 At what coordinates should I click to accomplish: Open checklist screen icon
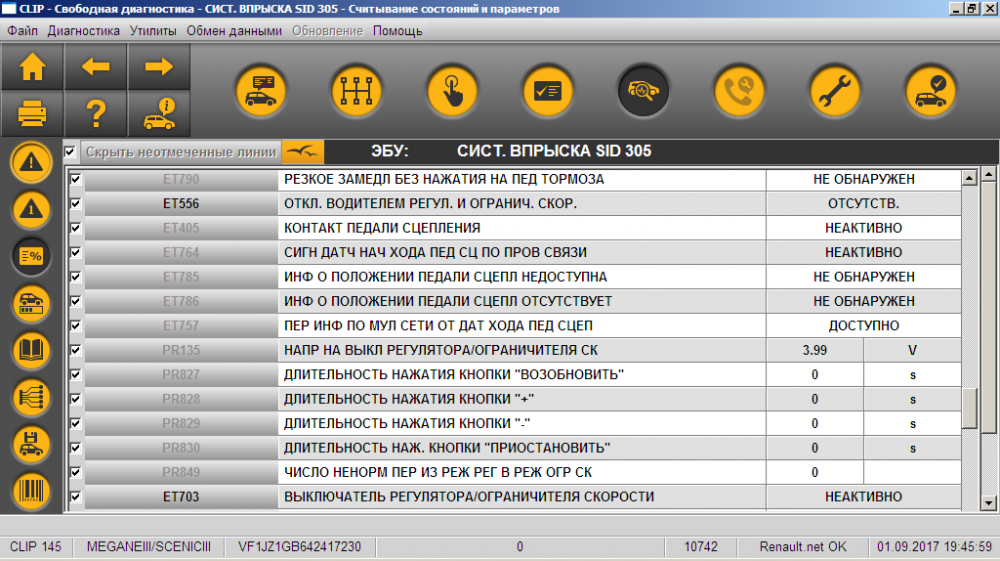tap(548, 91)
